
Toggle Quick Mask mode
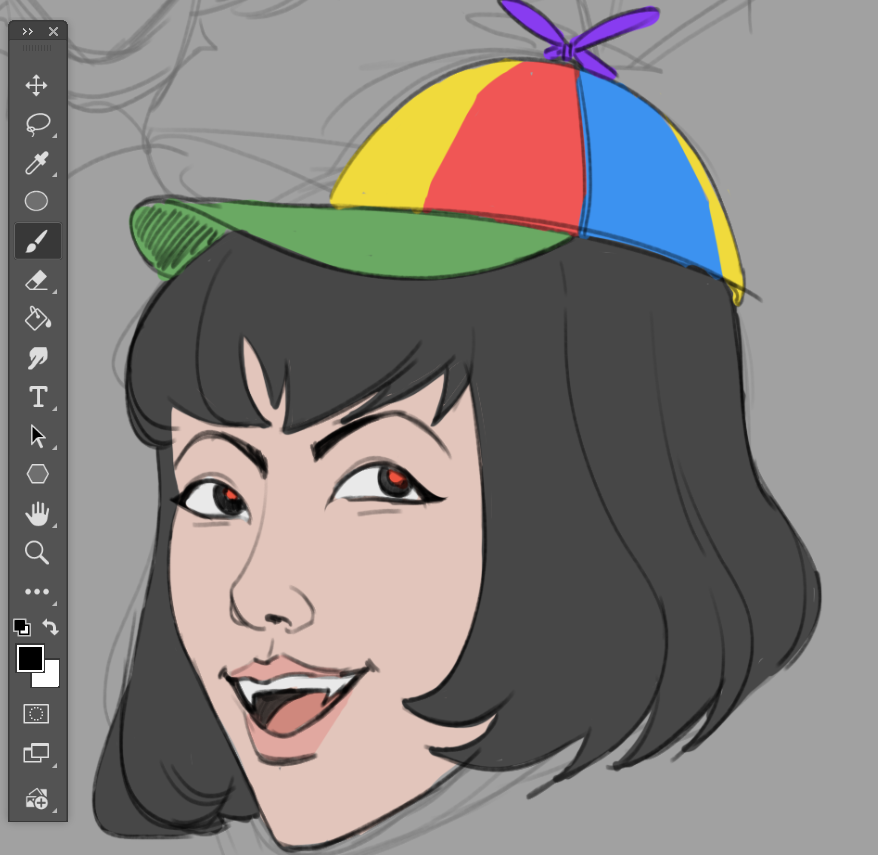36,714
